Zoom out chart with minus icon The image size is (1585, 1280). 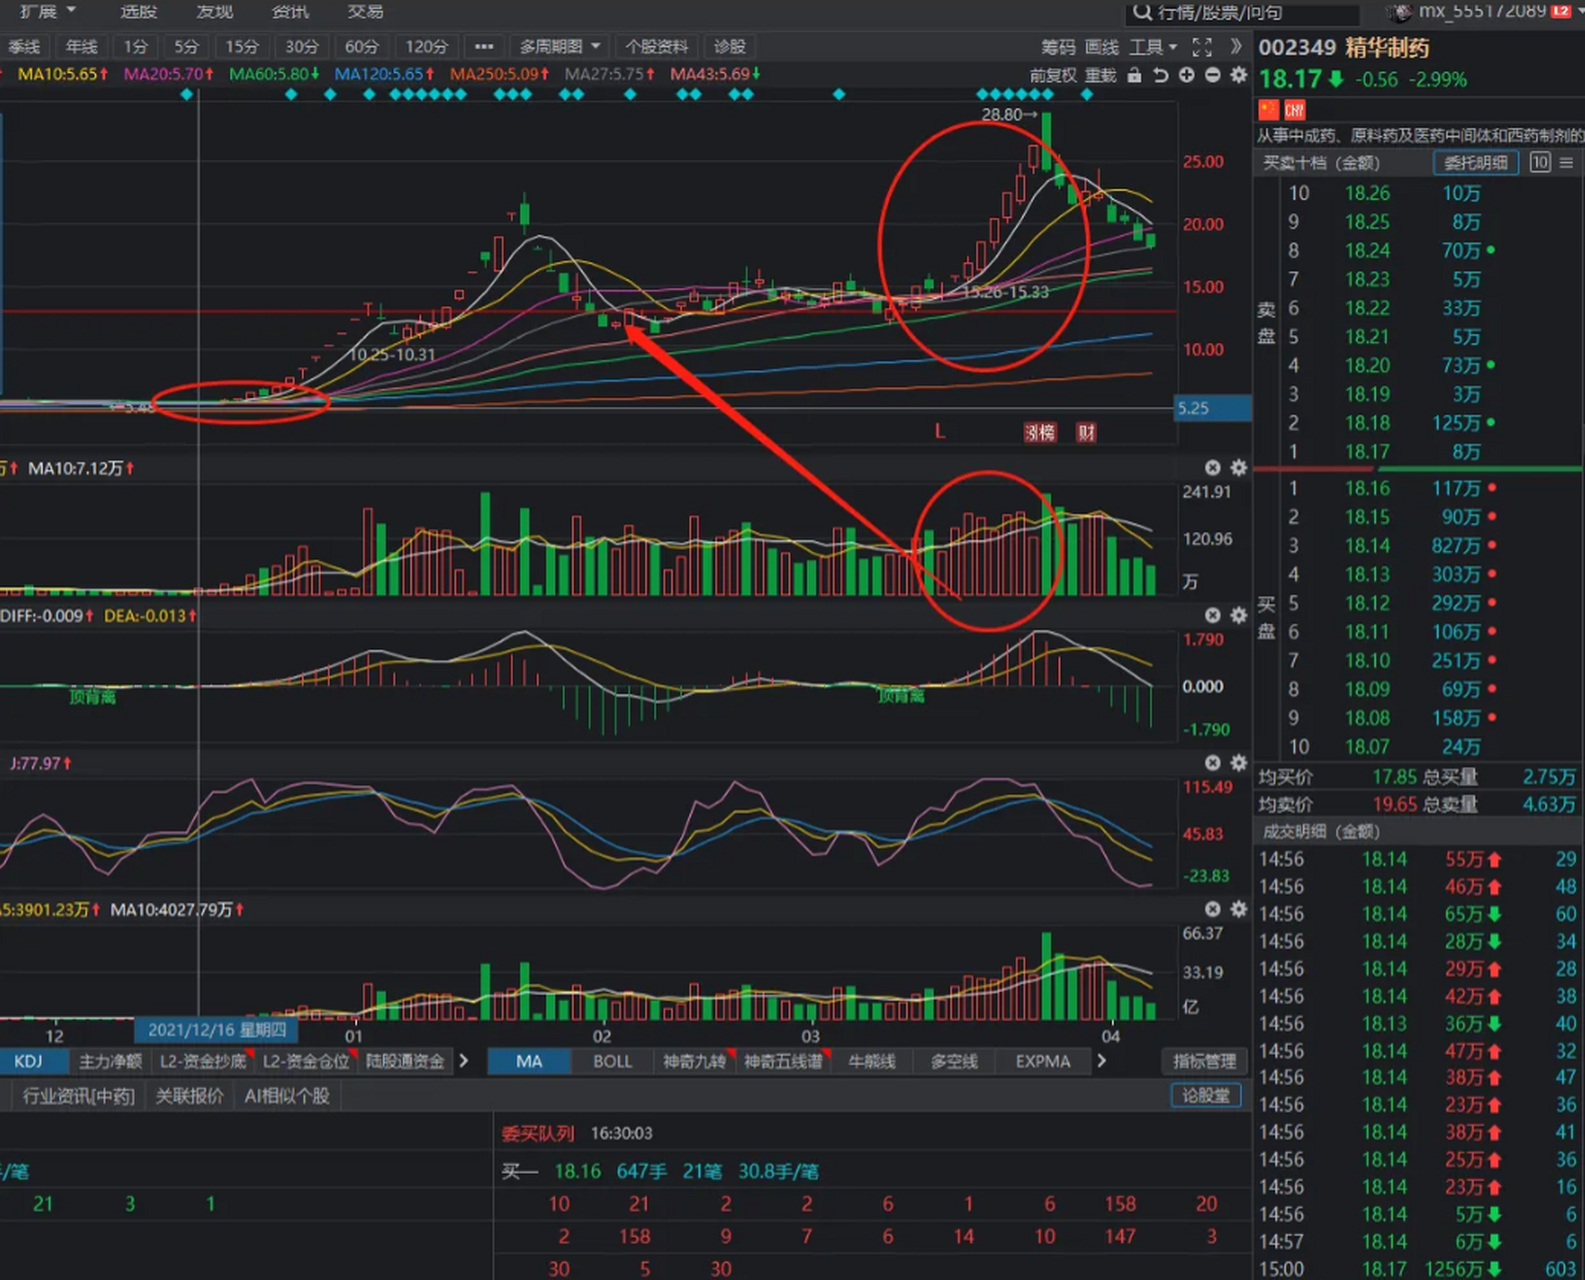(x=1212, y=75)
